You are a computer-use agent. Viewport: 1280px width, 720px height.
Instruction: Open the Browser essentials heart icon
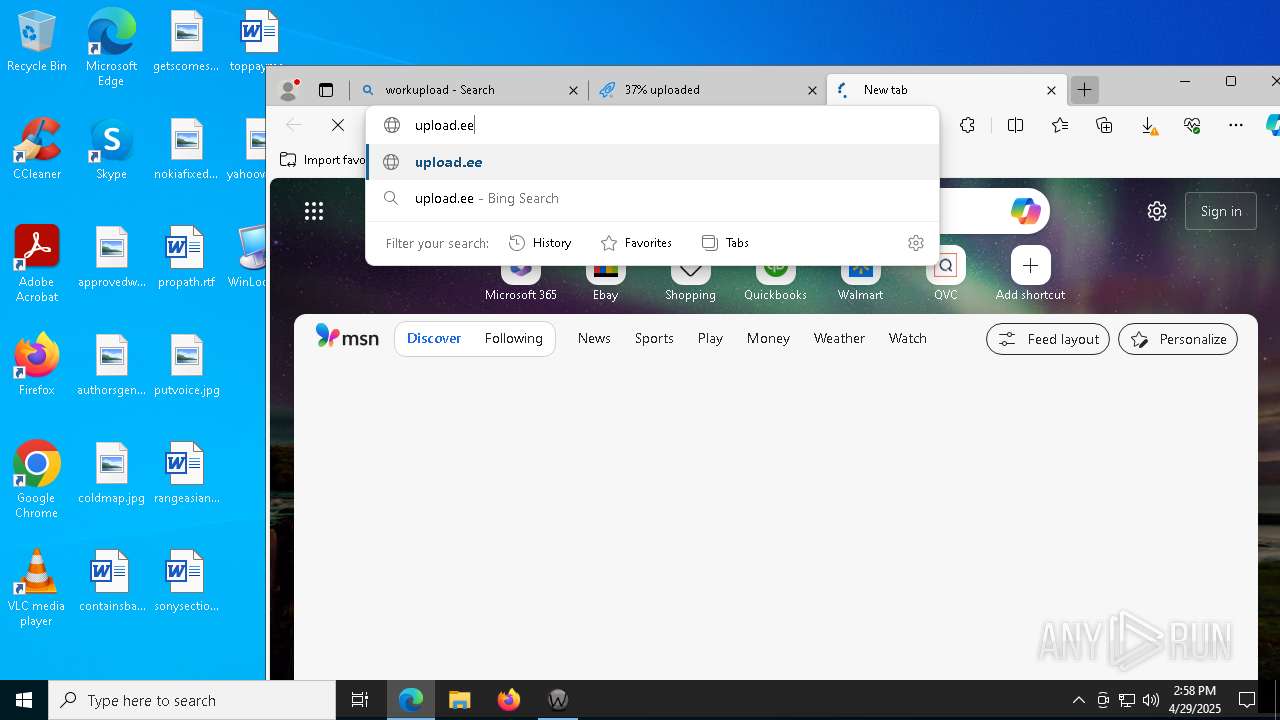tap(1192, 125)
